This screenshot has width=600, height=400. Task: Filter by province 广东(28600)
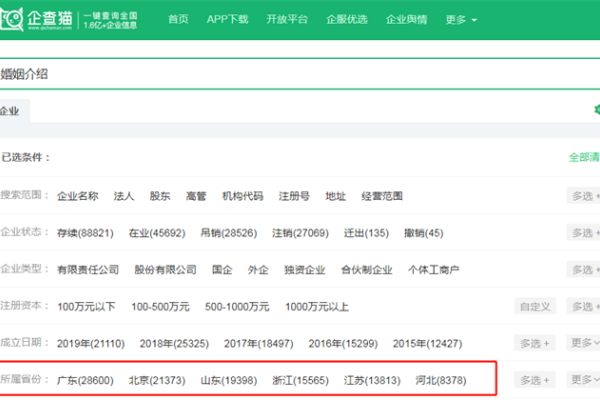coord(85,380)
